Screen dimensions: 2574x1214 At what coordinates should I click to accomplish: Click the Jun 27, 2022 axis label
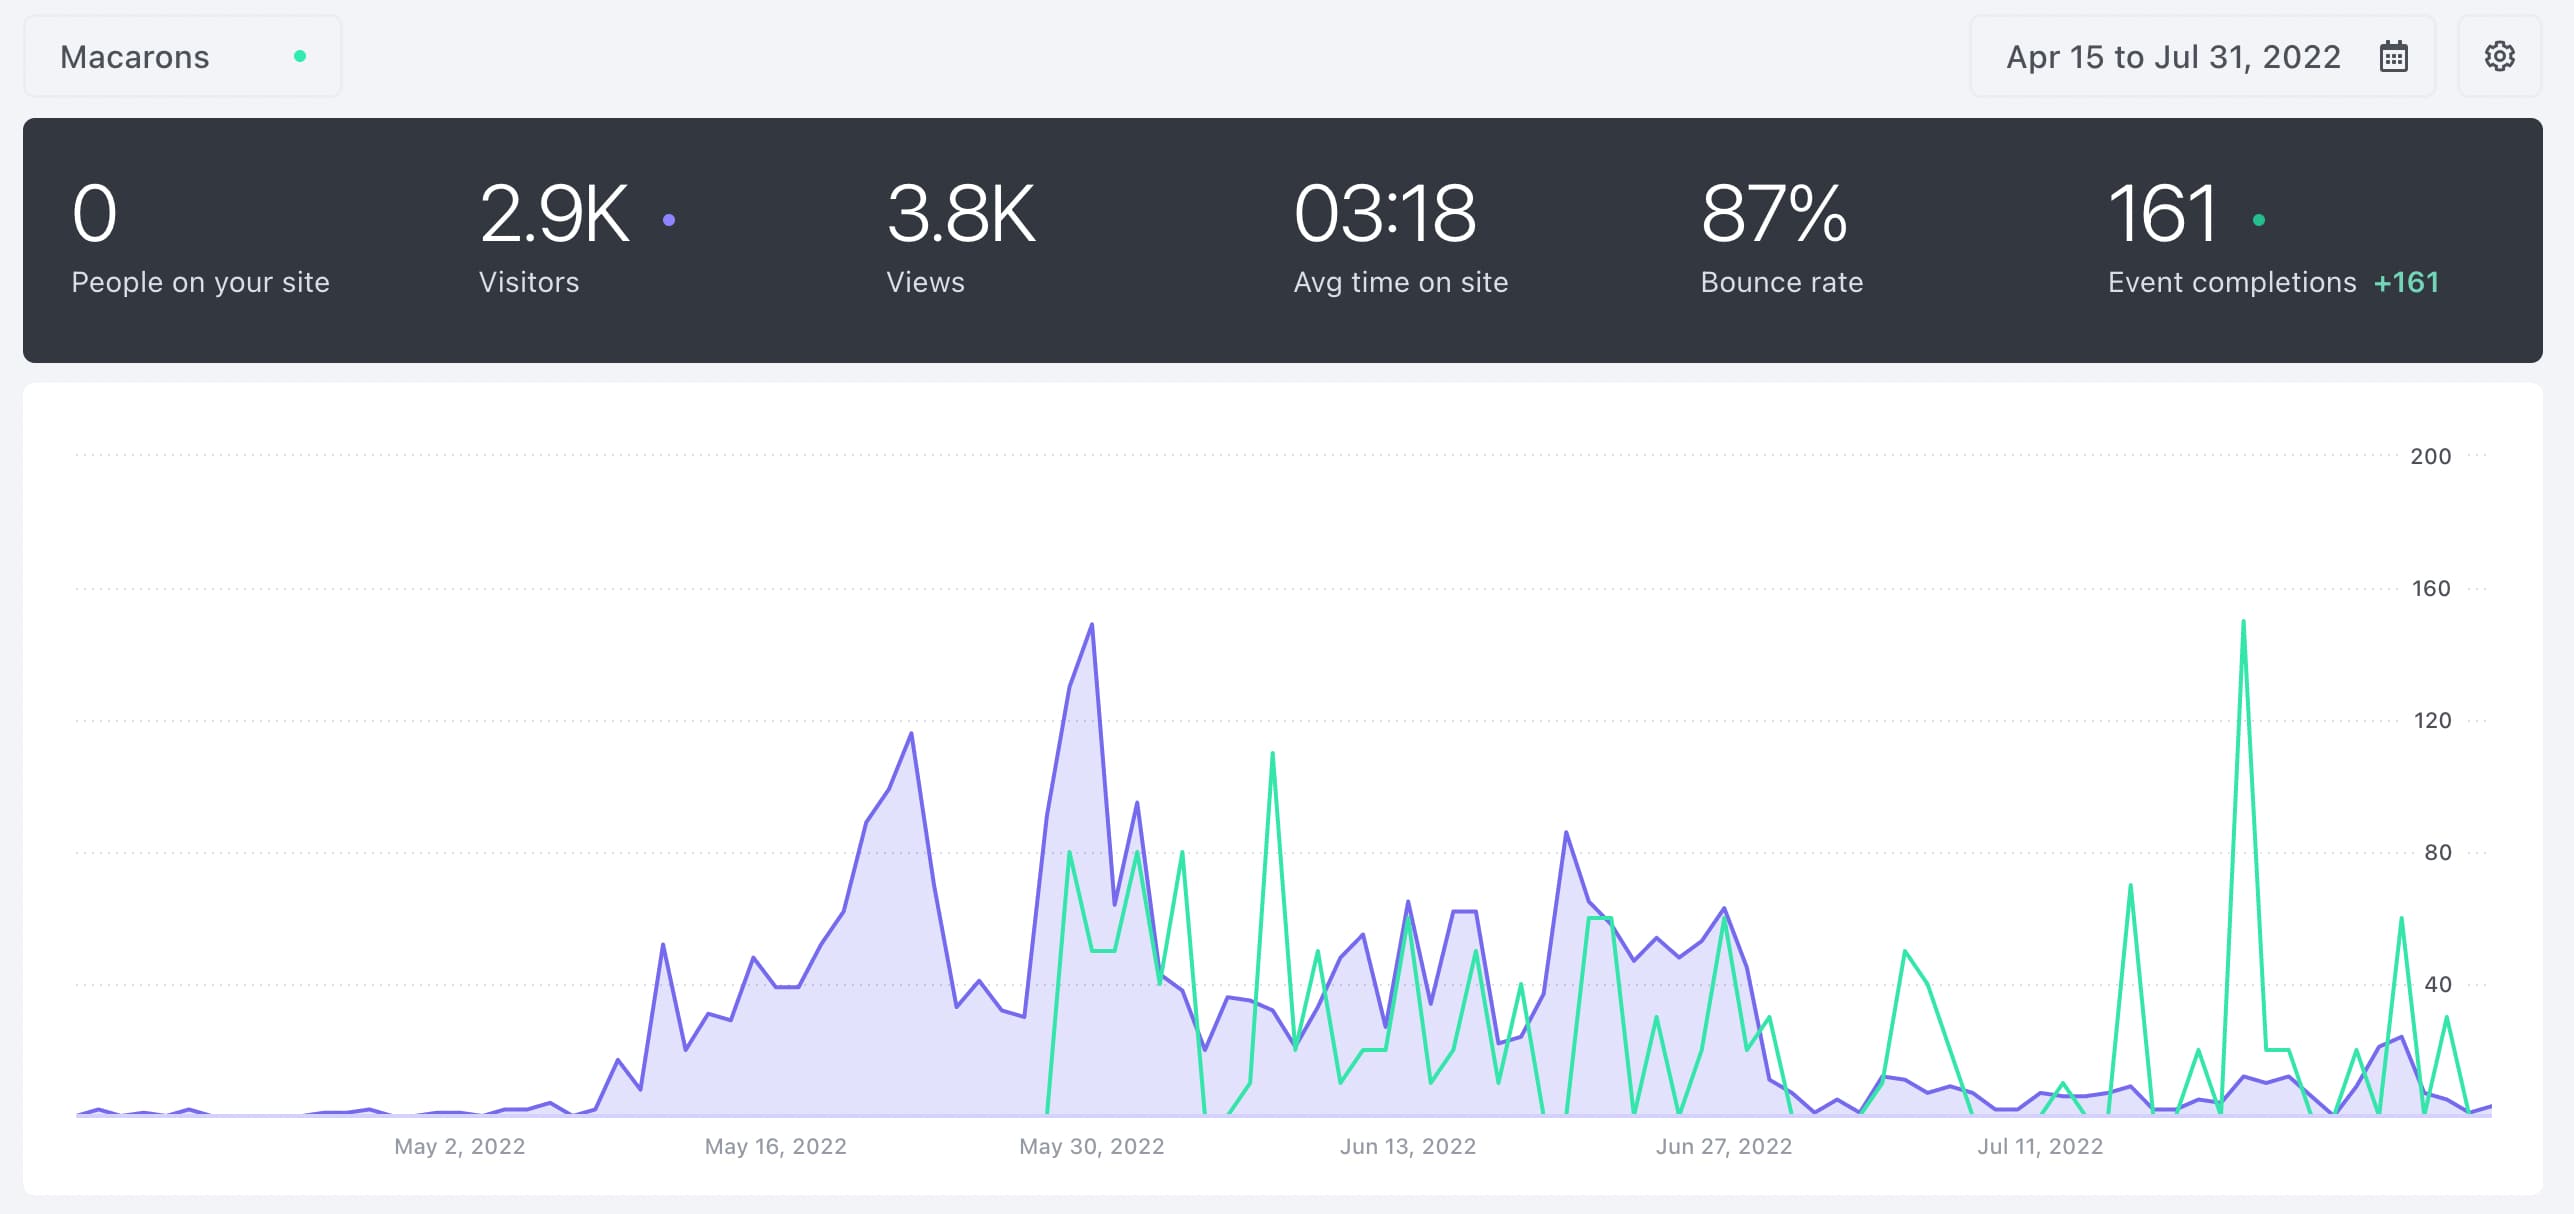coord(1724,1146)
